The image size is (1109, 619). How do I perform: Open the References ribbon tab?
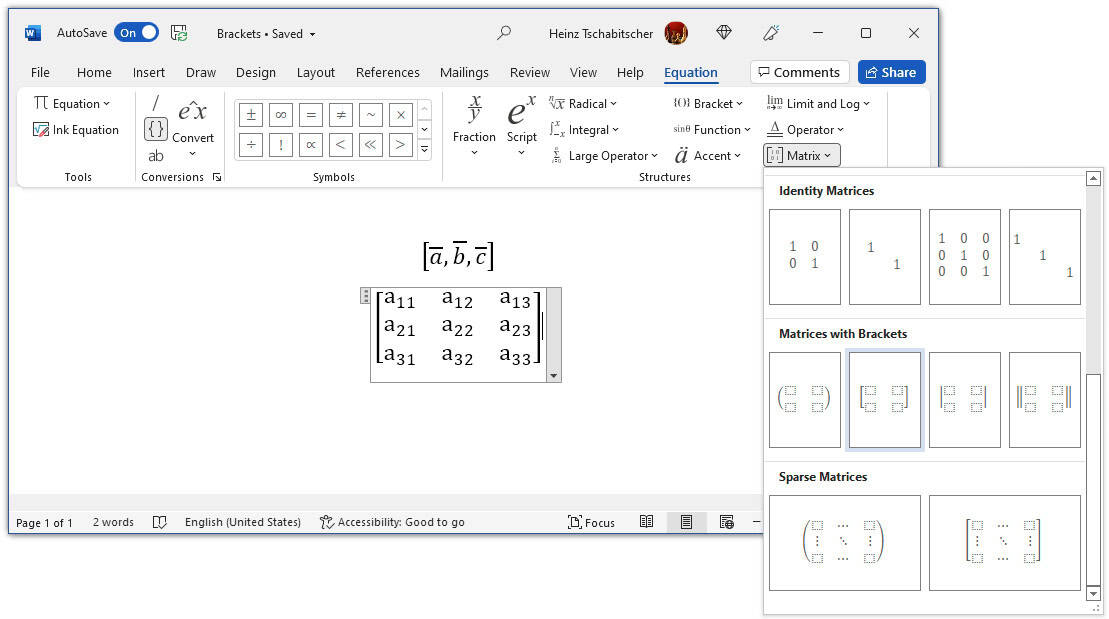[388, 72]
